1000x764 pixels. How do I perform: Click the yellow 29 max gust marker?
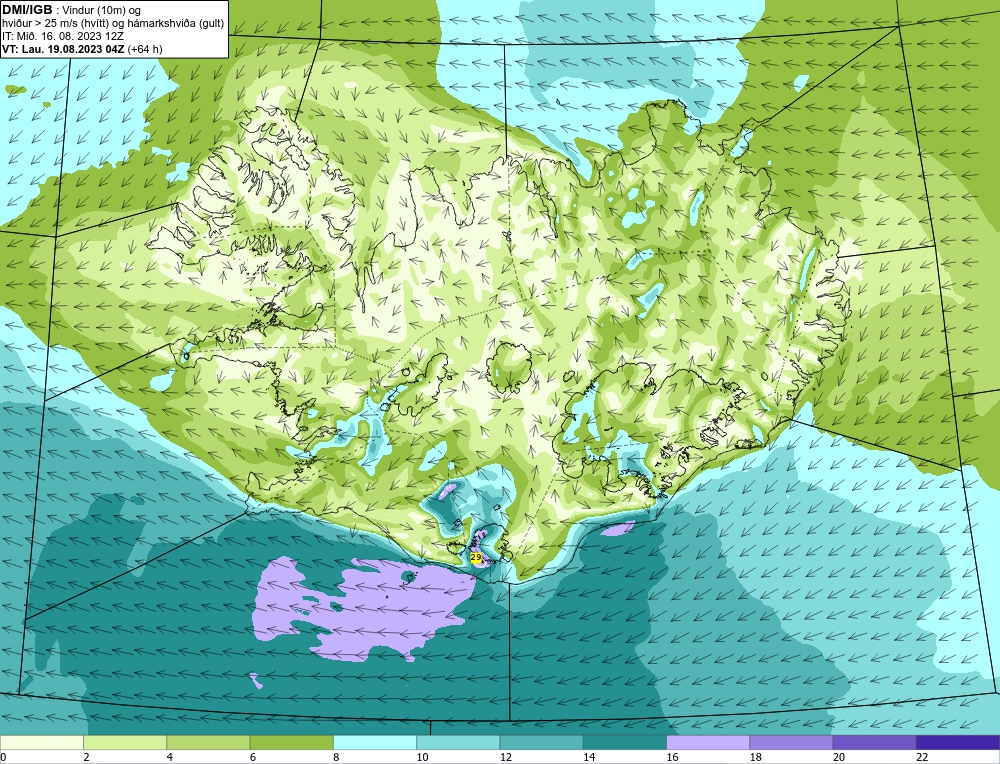pos(476,557)
